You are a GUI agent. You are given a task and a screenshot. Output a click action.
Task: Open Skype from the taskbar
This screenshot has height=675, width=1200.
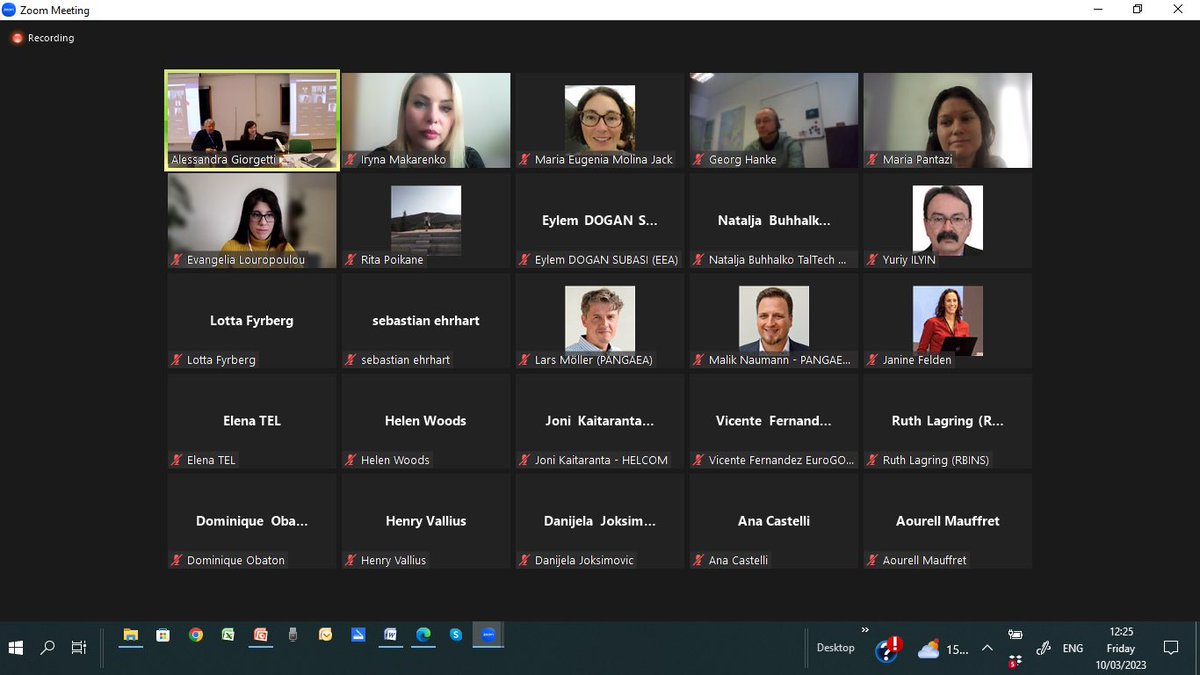tap(455, 634)
